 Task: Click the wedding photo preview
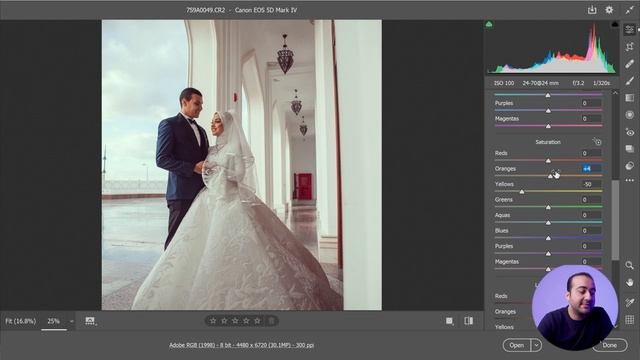(x=242, y=165)
